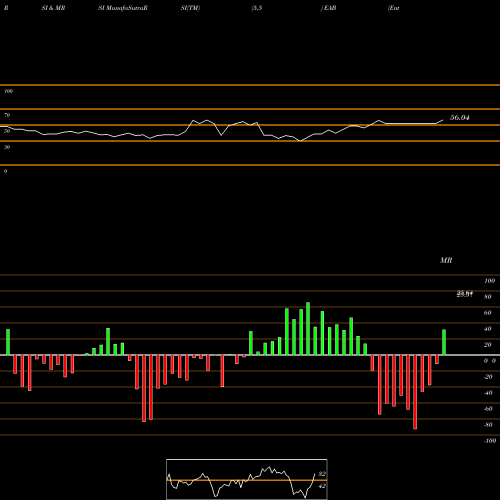Open the mini RSI overview chart thumbnail
The width and height of the screenshot is (500, 500).
[247, 479]
